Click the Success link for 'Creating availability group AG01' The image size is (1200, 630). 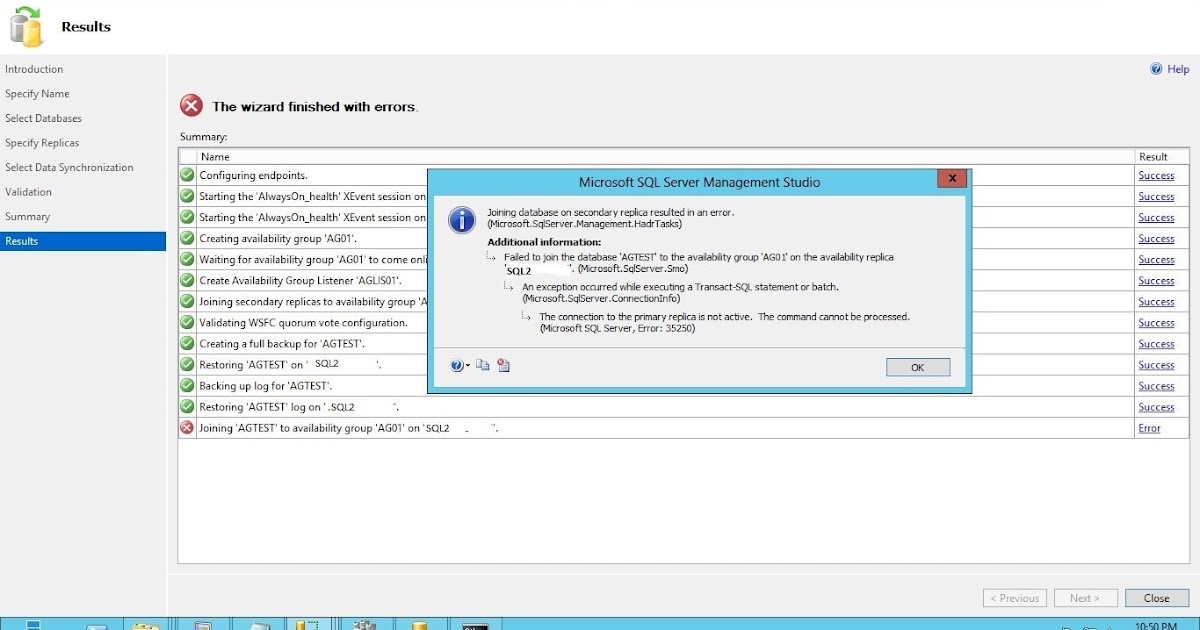1156,238
